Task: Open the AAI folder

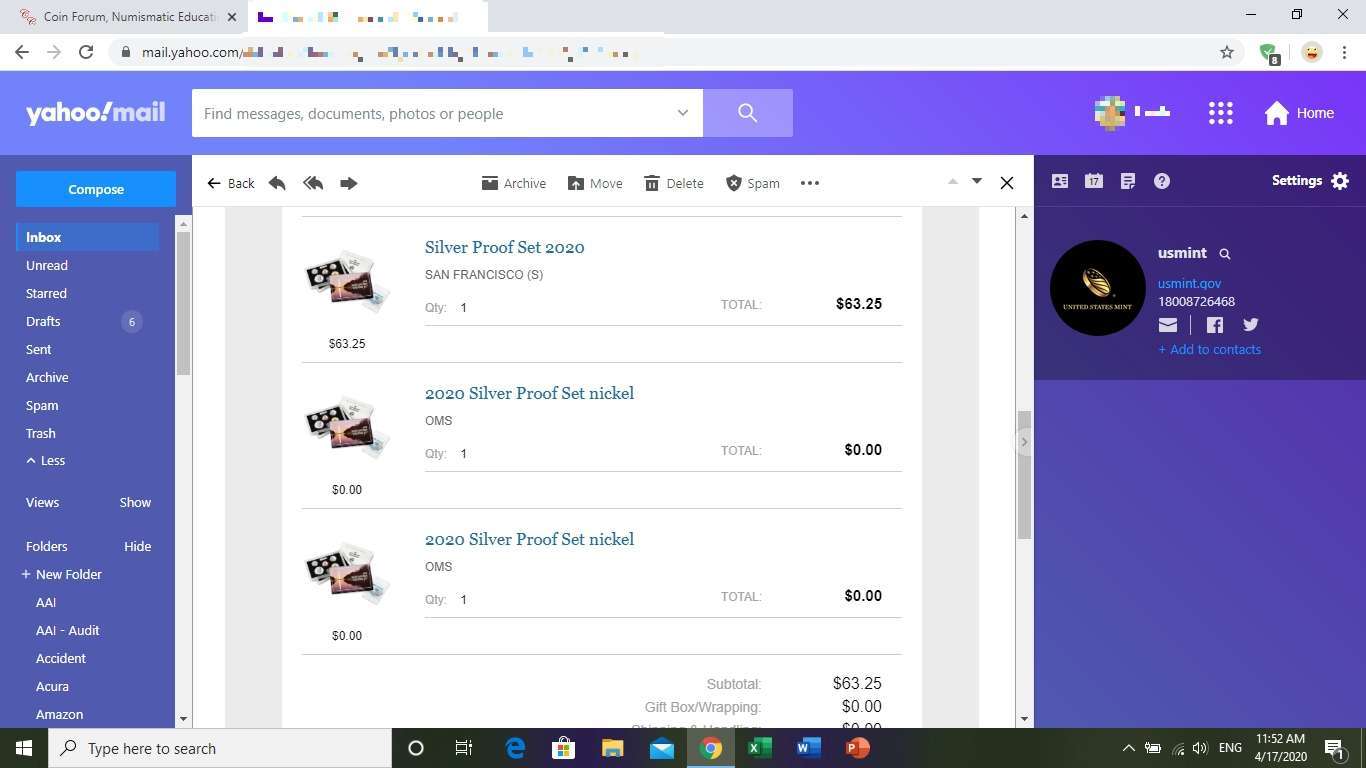Action: 46,602
